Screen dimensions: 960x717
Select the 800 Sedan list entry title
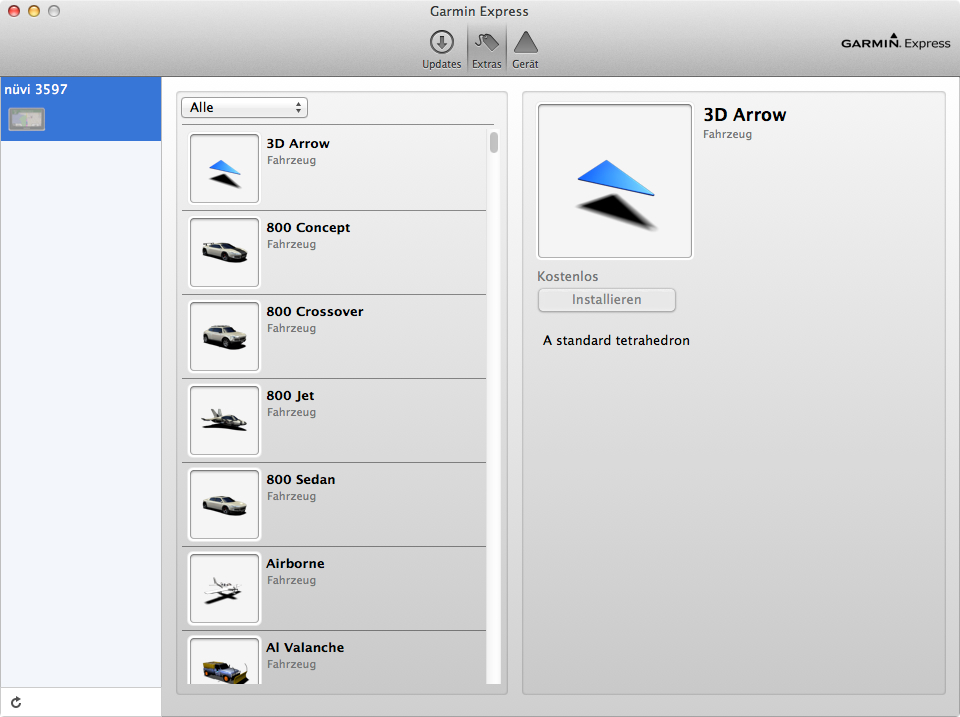click(300, 480)
